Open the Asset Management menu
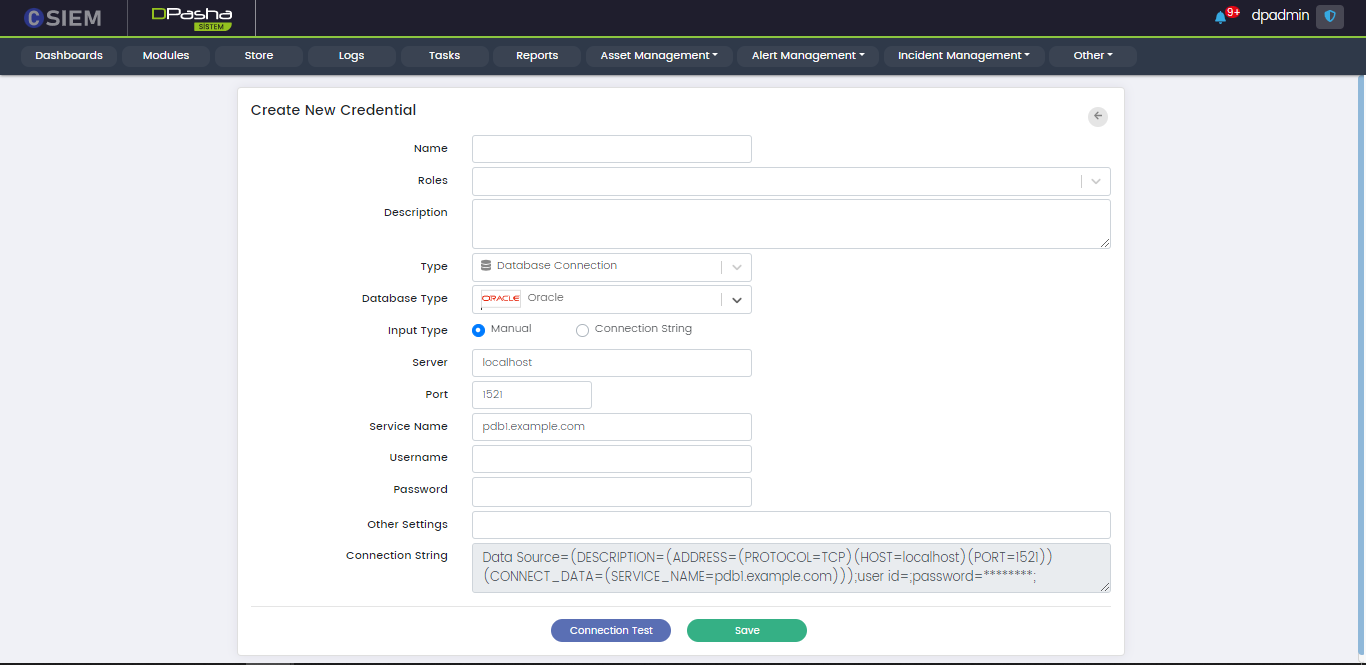The width and height of the screenshot is (1366, 665). click(659, 56)
